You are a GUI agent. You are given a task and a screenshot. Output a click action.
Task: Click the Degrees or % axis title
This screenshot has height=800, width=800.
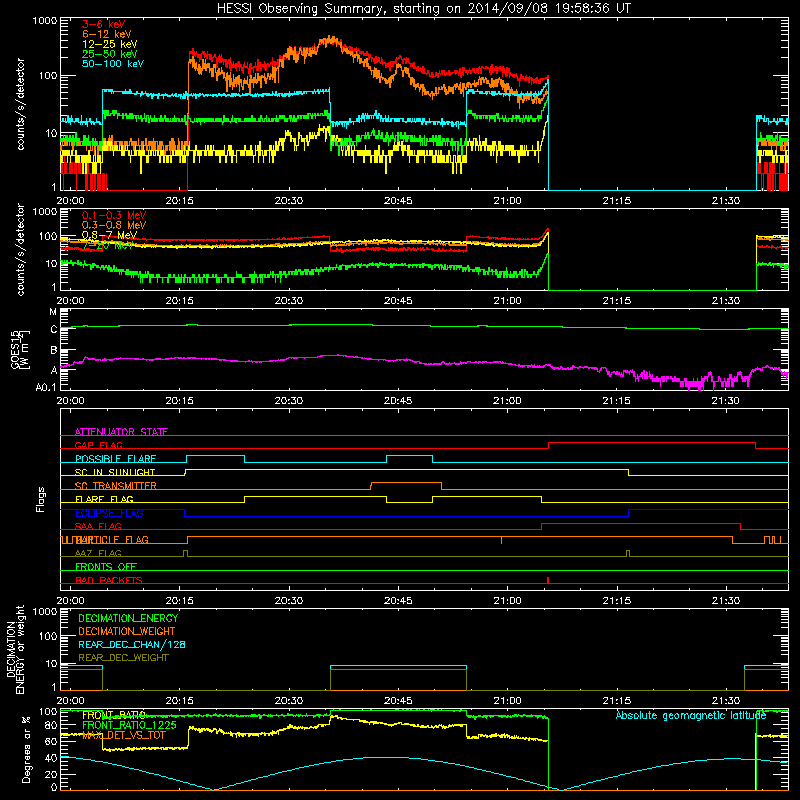point(26,749)
